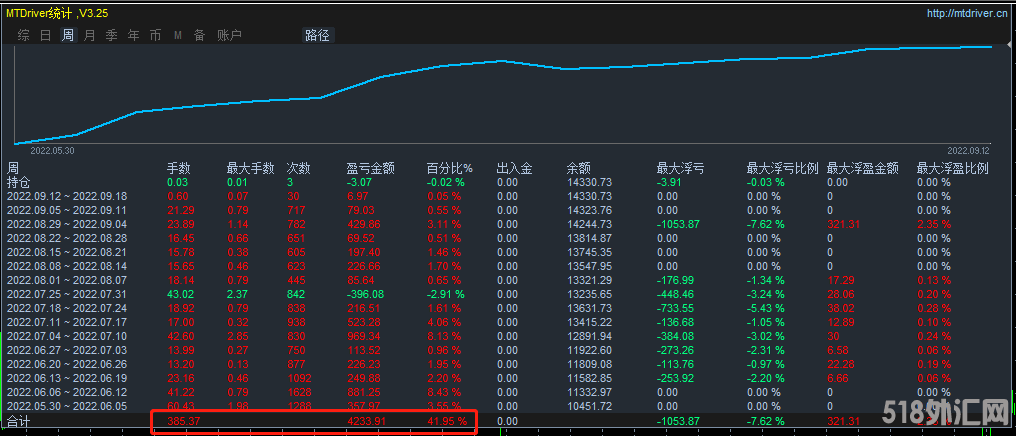
Task: Select the 周 weekly tab
Action: coord(68,36)
